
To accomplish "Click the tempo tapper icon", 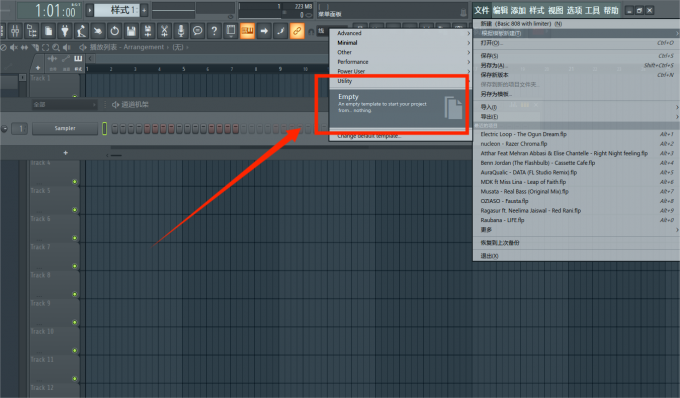I will 81,31.
